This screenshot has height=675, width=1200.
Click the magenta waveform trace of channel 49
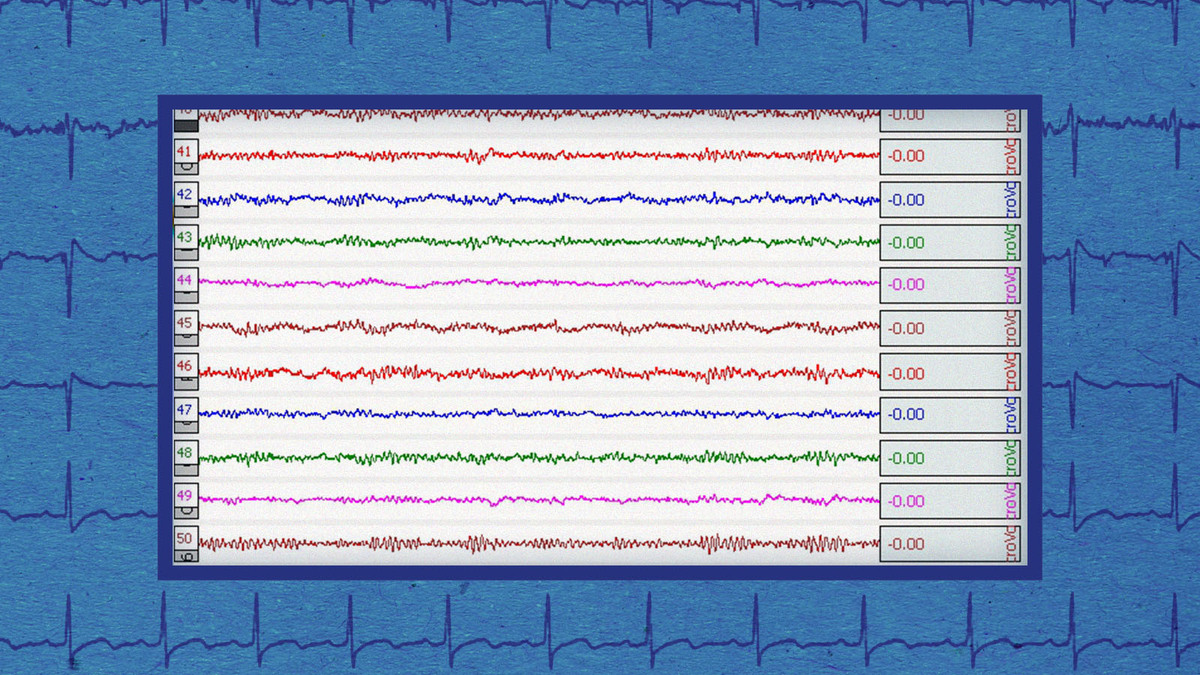click(x=540, y=499)
